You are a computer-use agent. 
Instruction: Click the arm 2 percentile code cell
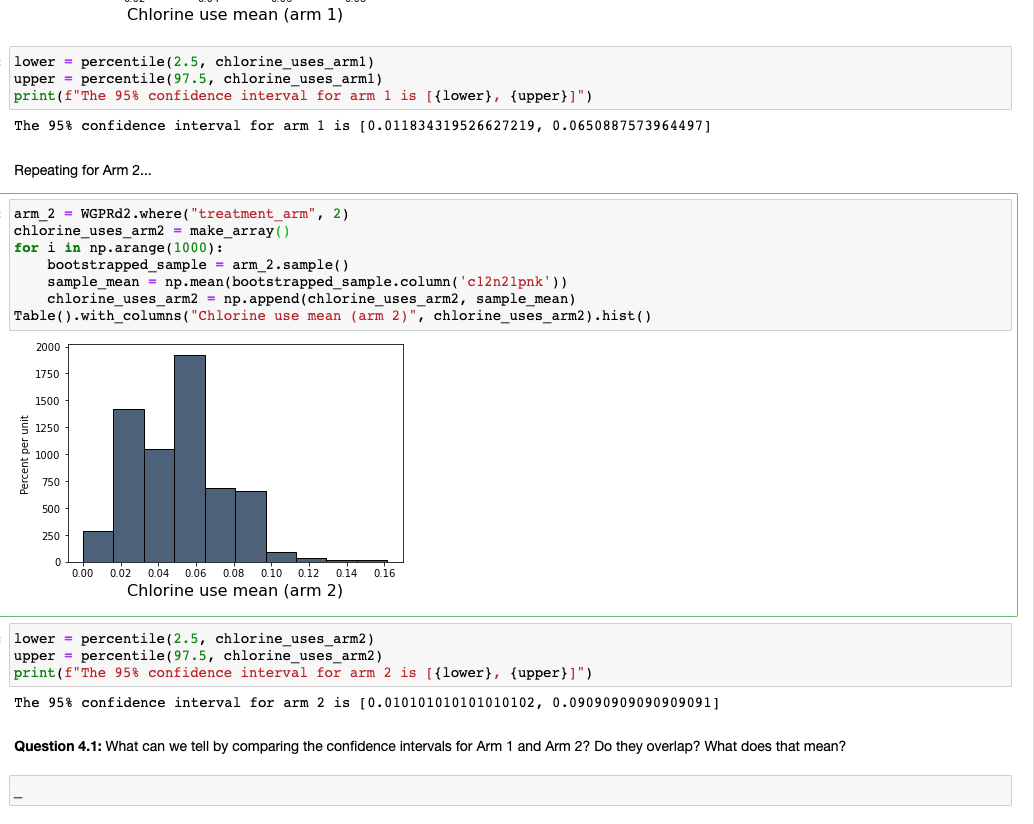510,655
